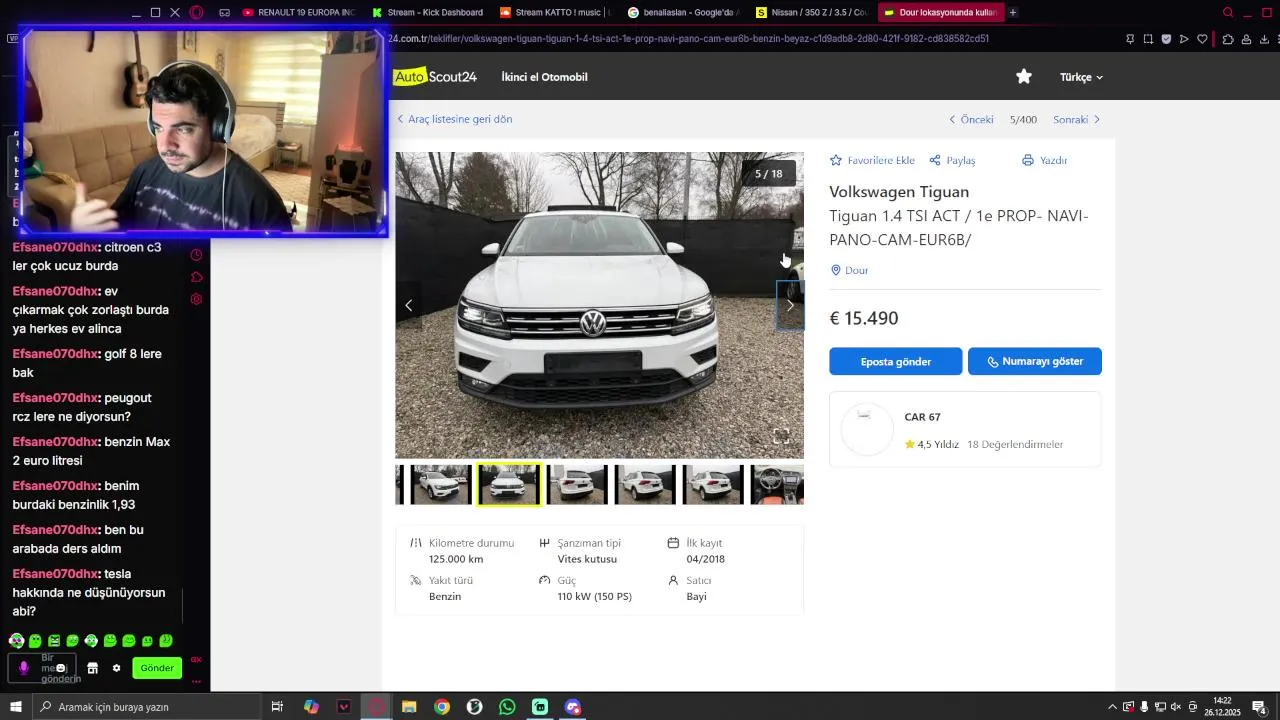Click Efsane070dhx username in tesla message
Image resolution: width=1280 pixels, height=720 pixels.
[55, 574]
